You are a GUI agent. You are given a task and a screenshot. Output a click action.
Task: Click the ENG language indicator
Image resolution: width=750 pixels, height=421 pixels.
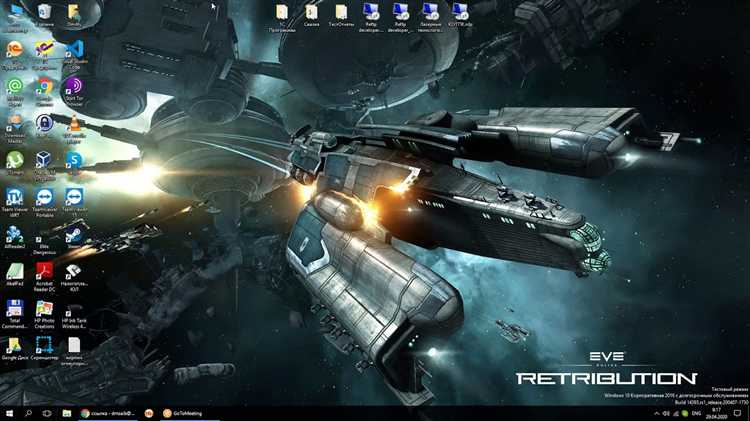pyautogui.click(x=696, y=413)
